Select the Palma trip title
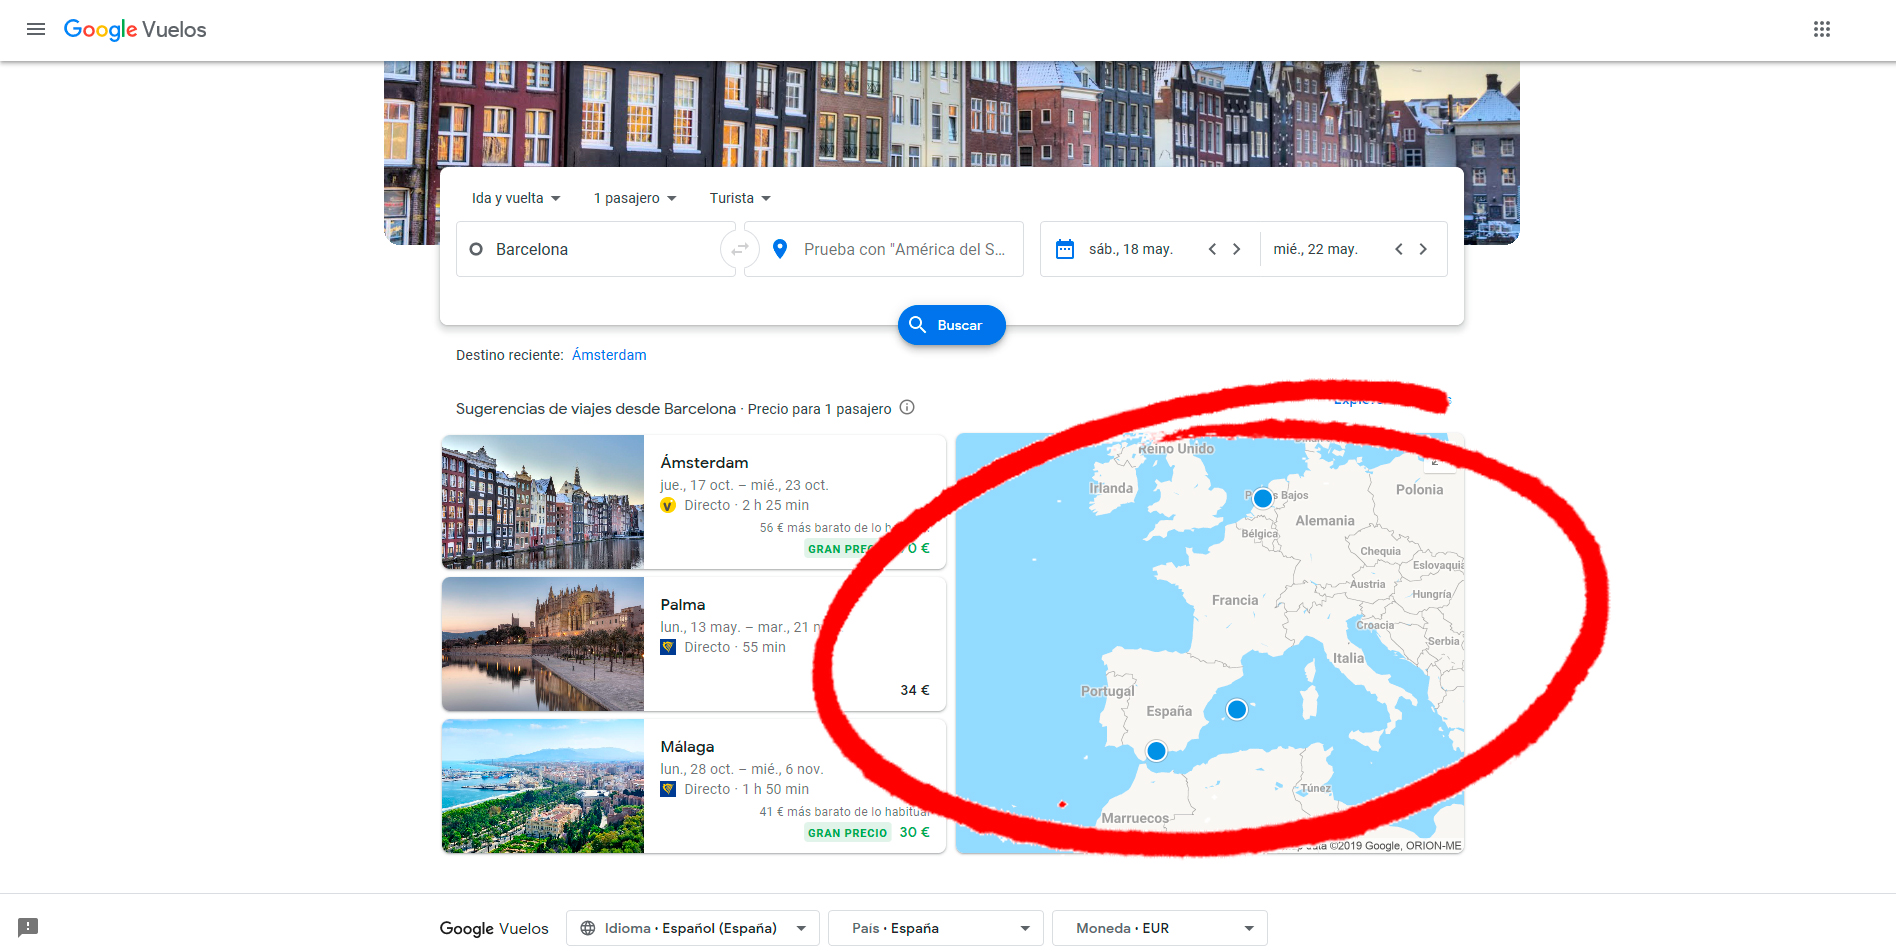Image resolution: width=1896 pixels, height=951 pixels. click(683, 605)
